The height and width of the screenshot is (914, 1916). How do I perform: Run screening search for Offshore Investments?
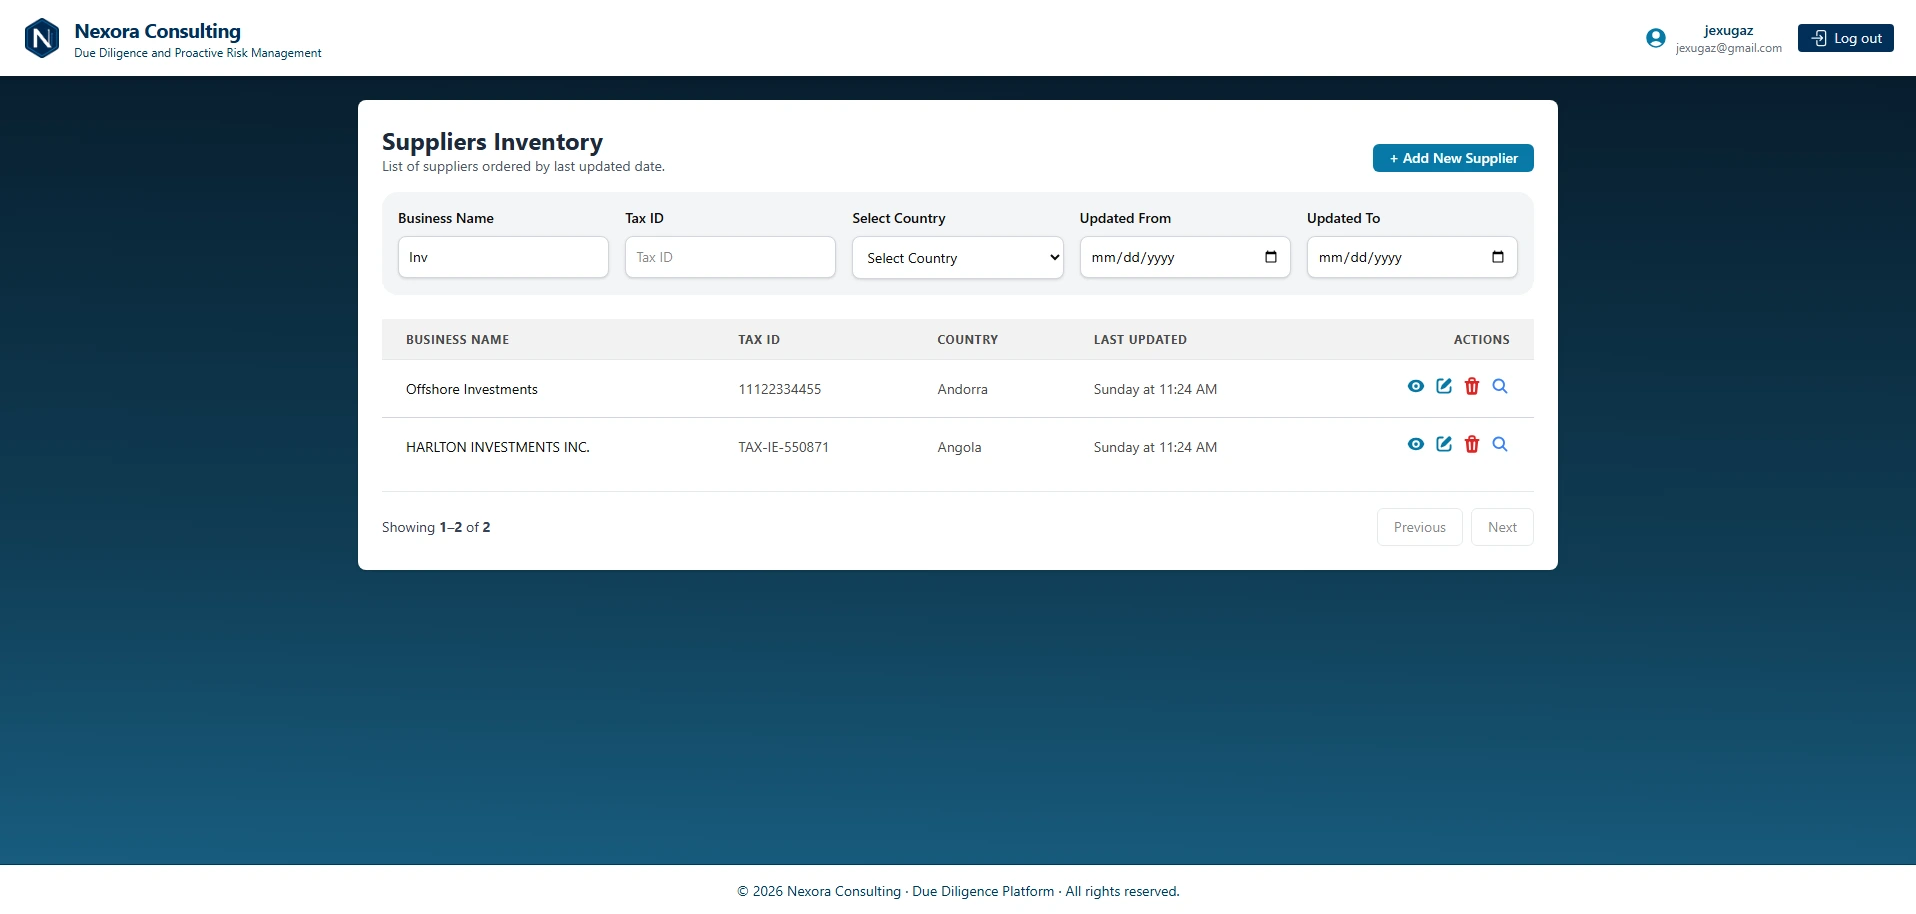pyautogui.click(x=1500, y=386)
